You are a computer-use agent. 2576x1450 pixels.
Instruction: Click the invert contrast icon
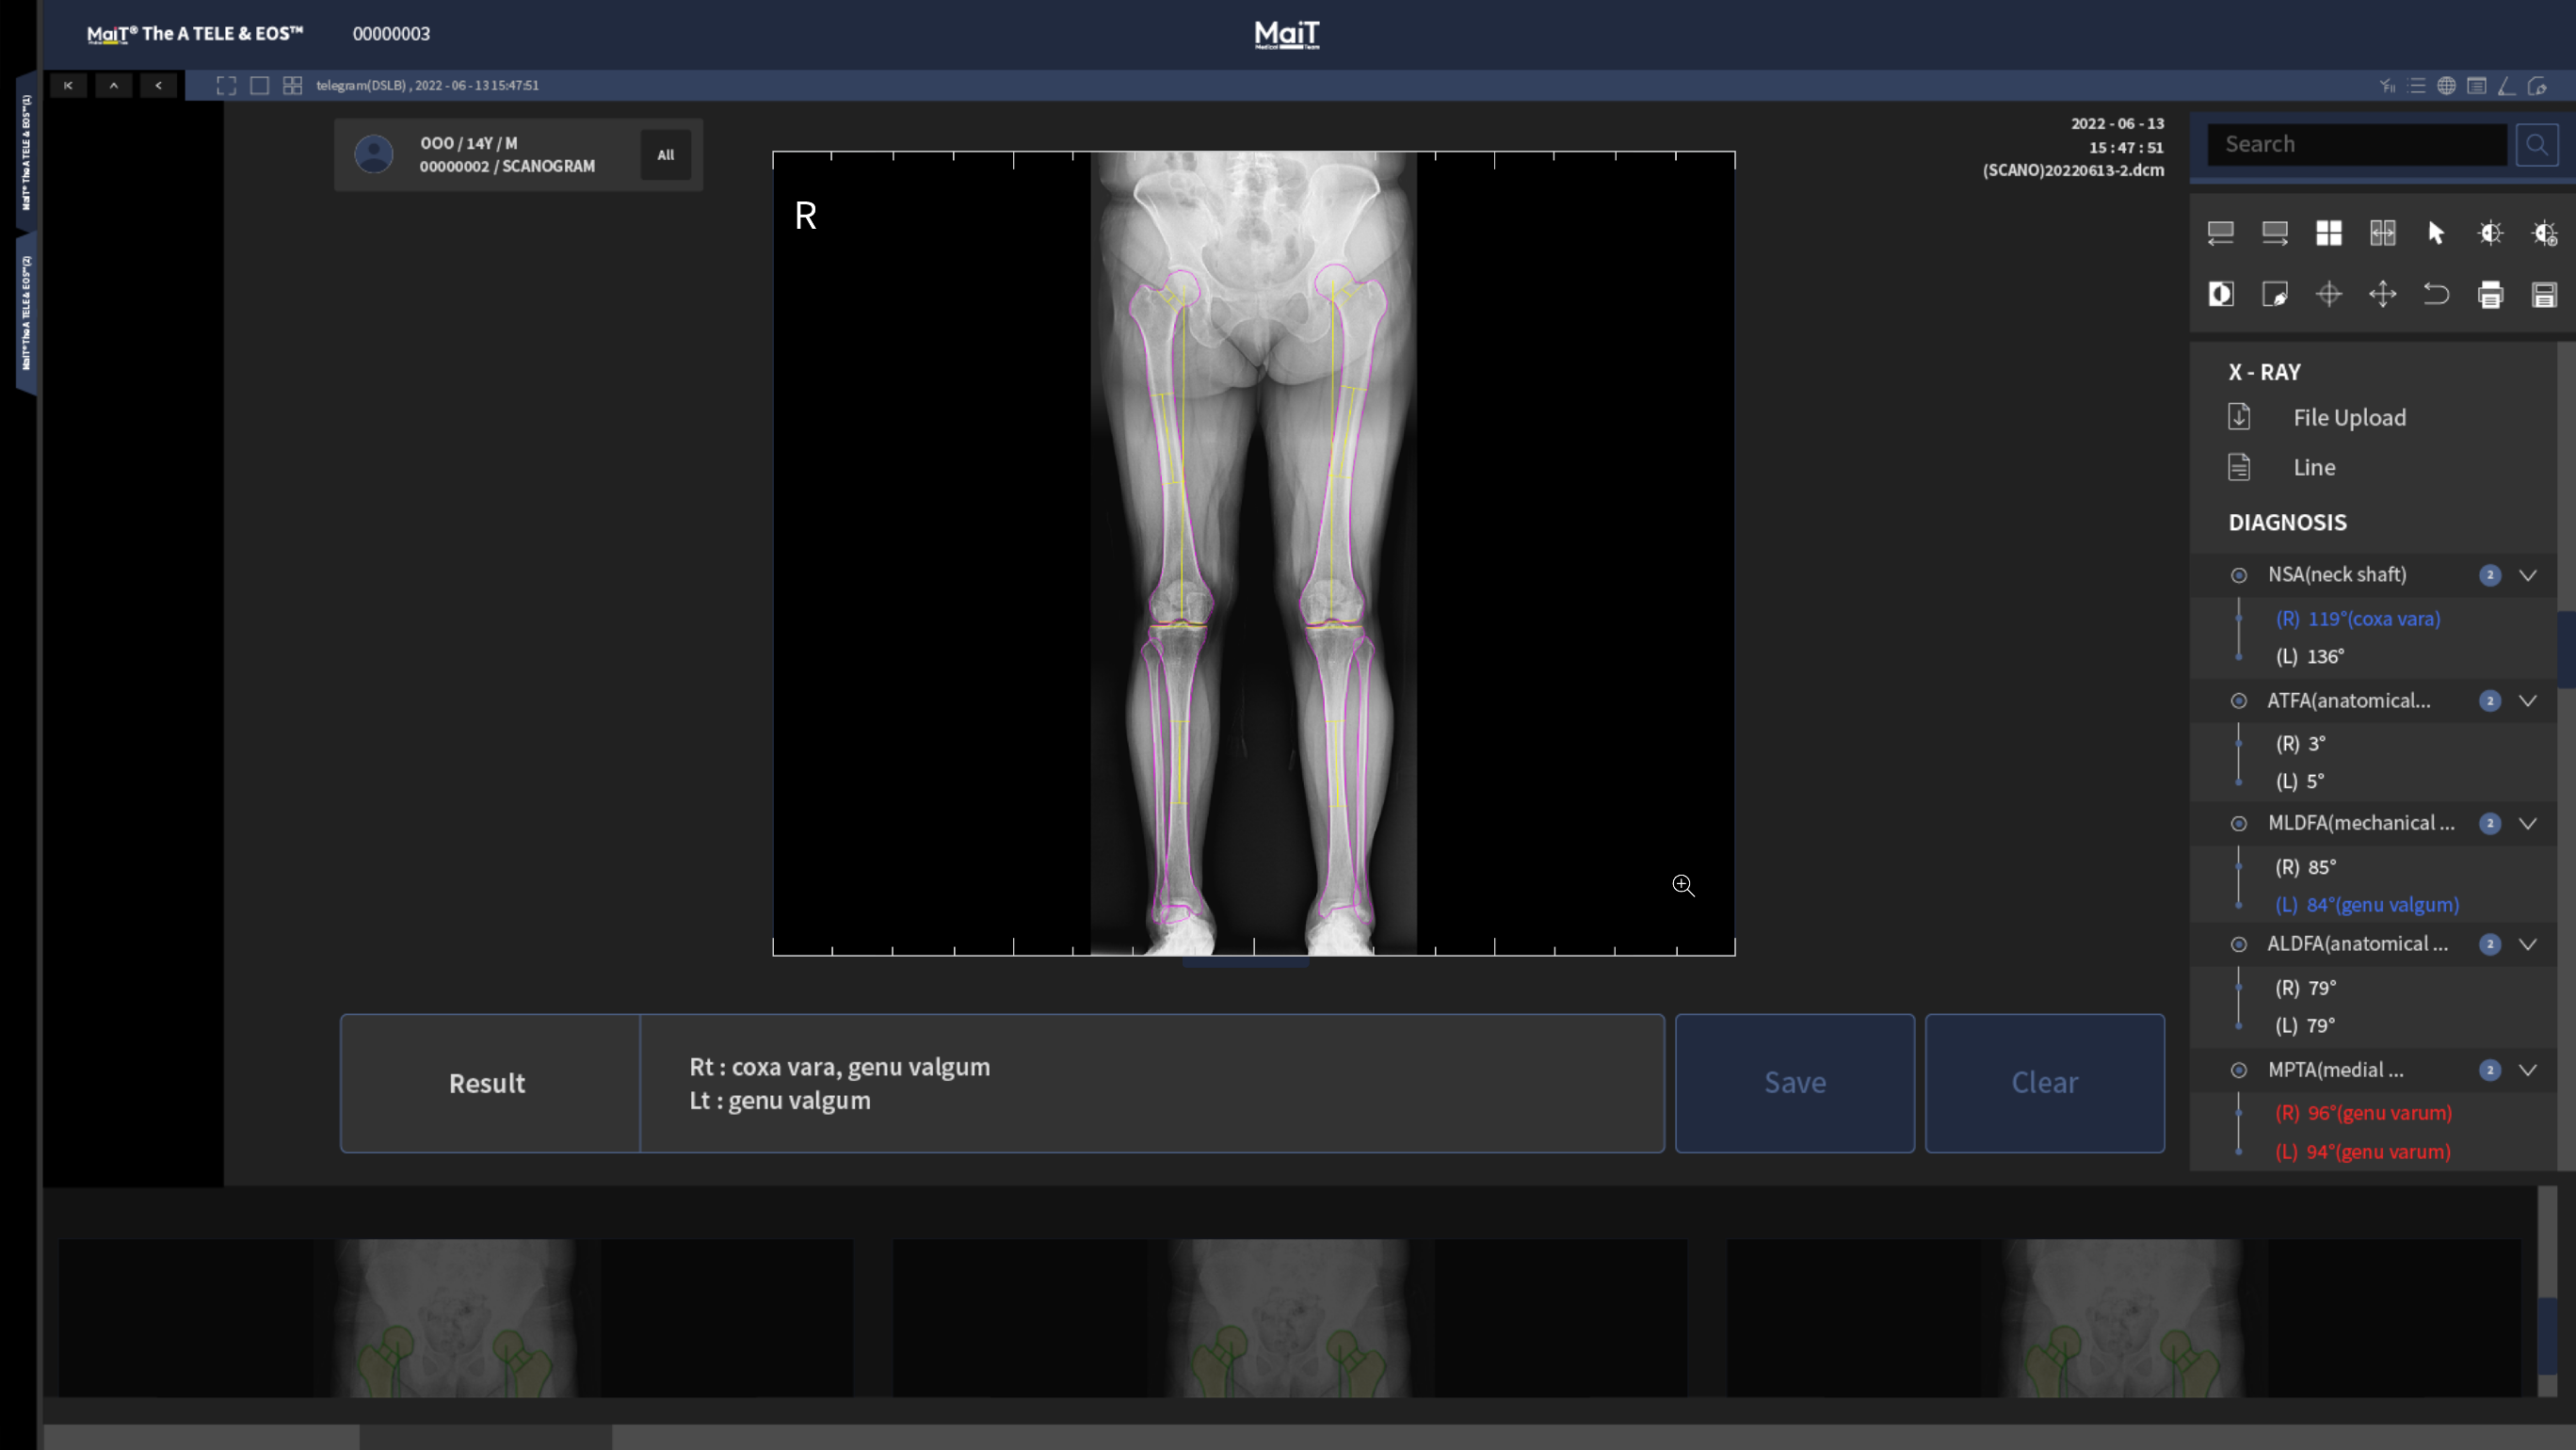[2220, 294]
